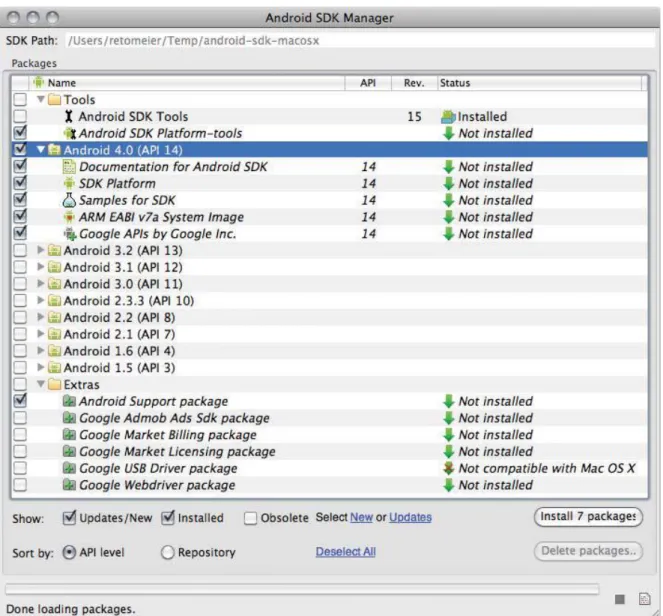Click the SDK Platform android icon

click(x=69, y=183)
